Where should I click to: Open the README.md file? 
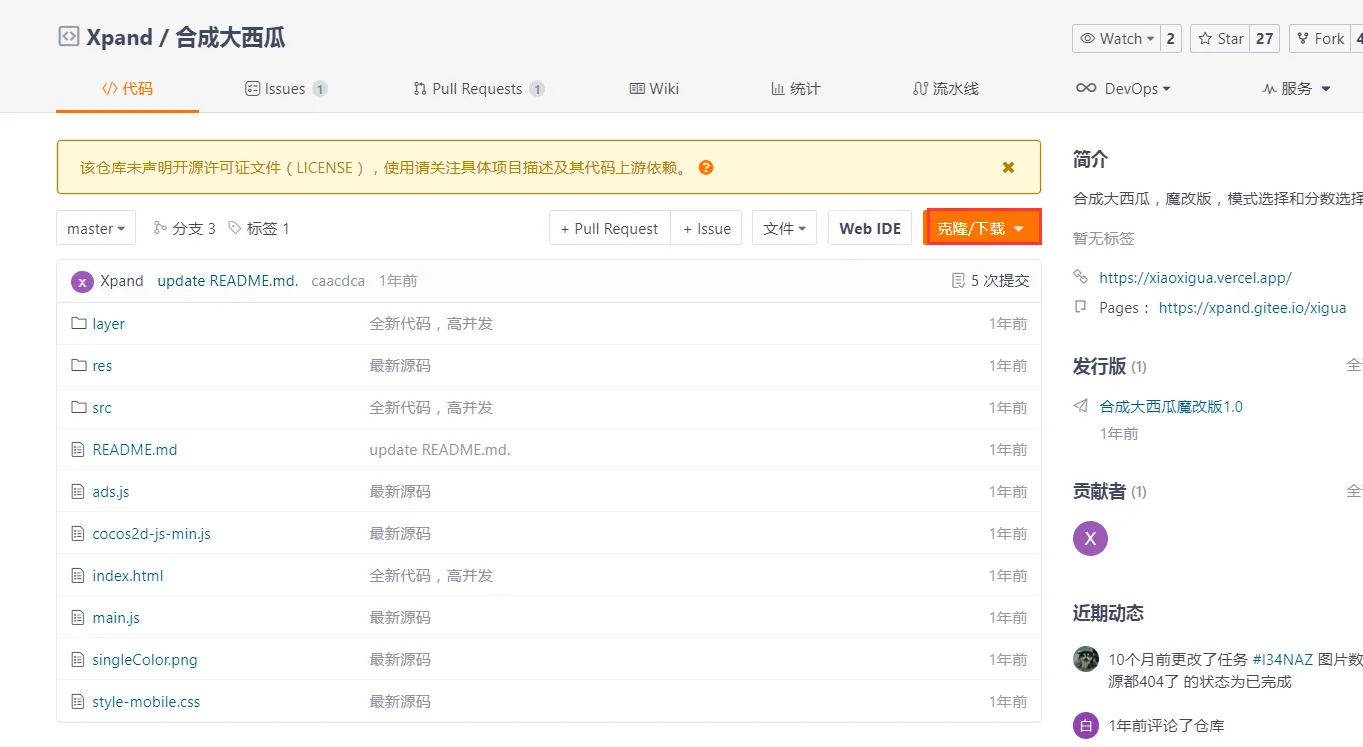tap(135, 450)
